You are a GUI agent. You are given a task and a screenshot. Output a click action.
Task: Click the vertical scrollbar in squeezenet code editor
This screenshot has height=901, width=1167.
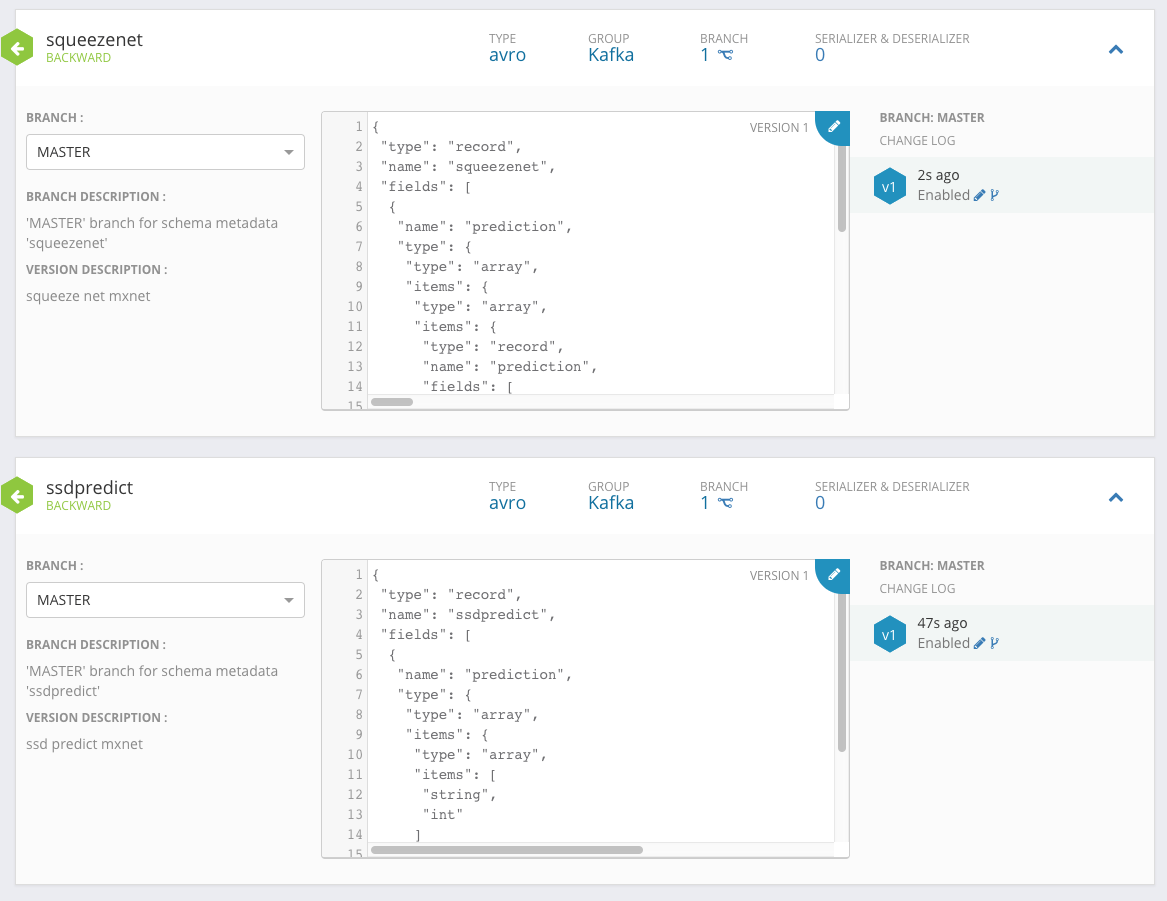(x=842, y=190)
